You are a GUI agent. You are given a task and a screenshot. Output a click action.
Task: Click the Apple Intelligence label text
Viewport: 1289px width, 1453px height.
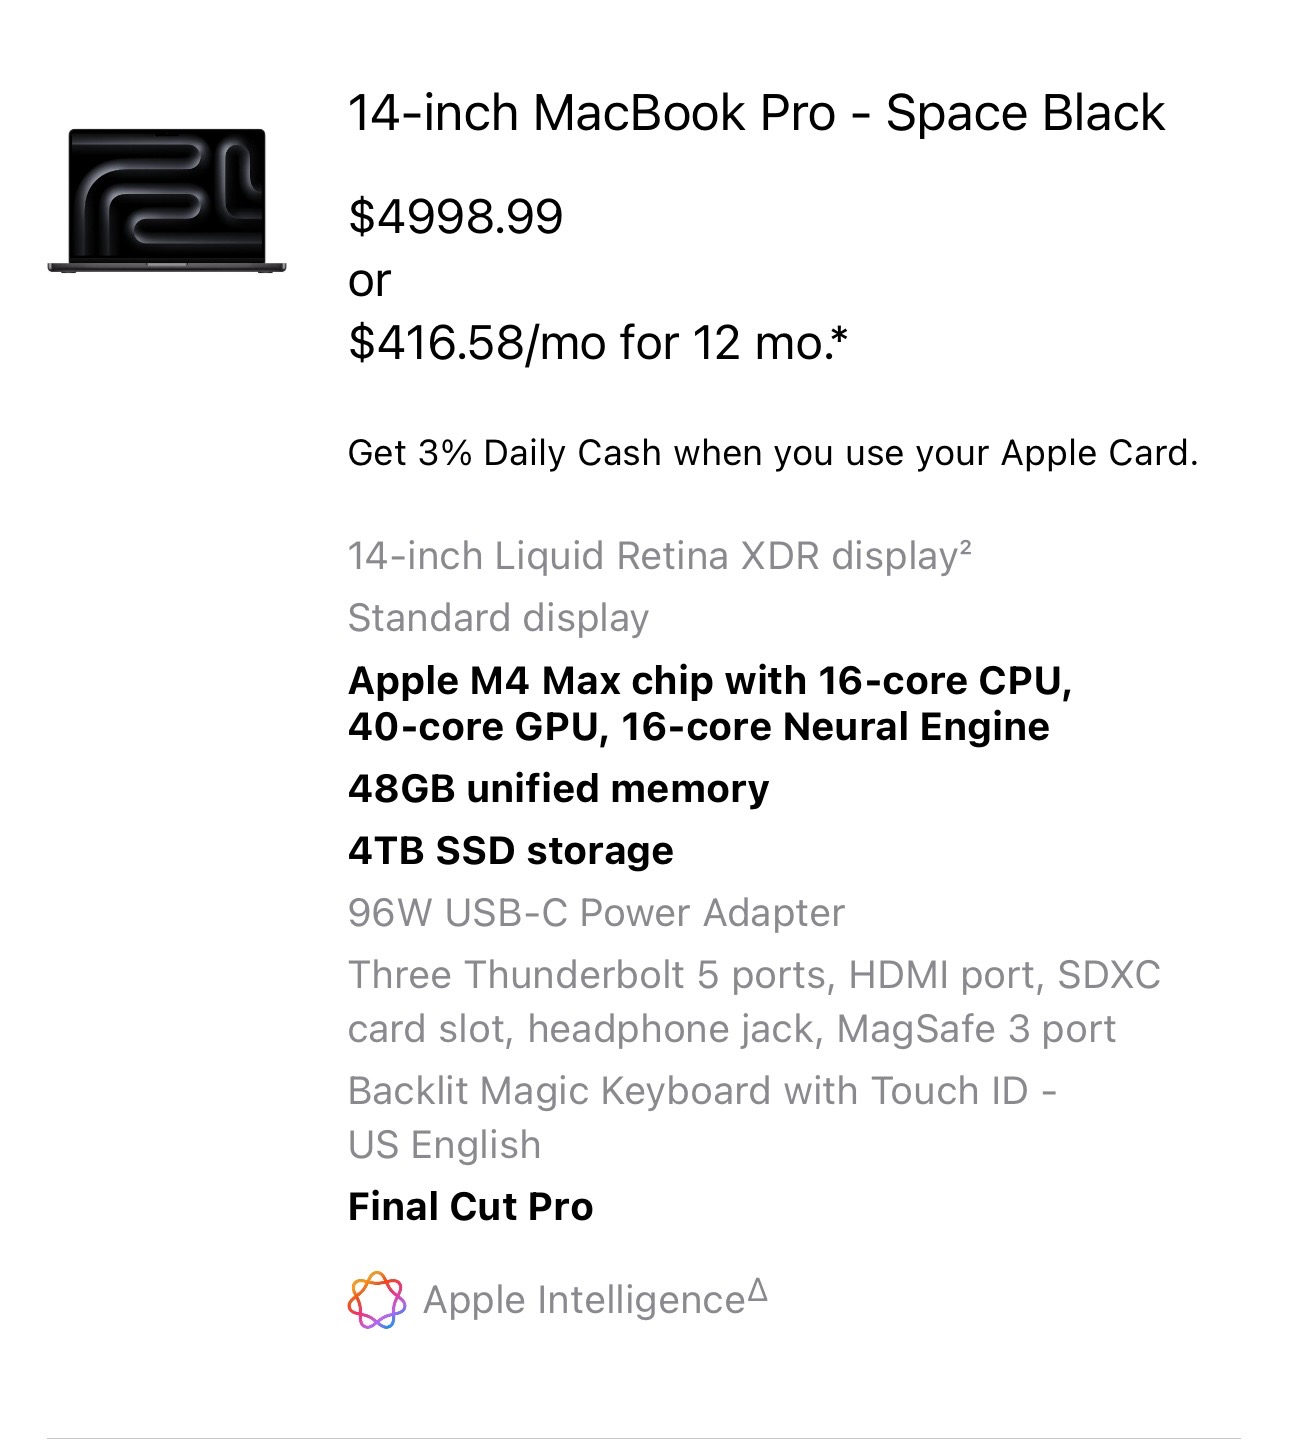click(584, 1300)
